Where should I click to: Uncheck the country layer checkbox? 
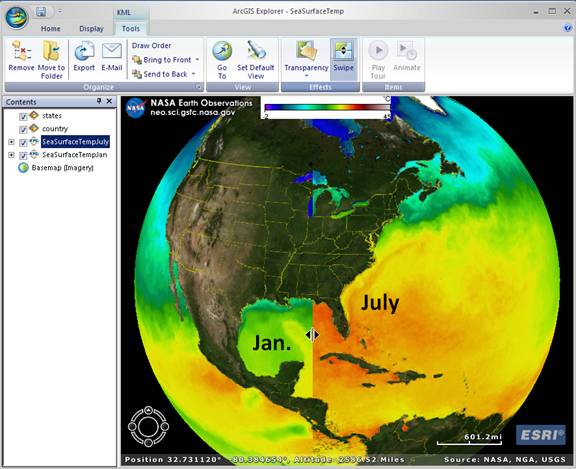click(23, 129)
